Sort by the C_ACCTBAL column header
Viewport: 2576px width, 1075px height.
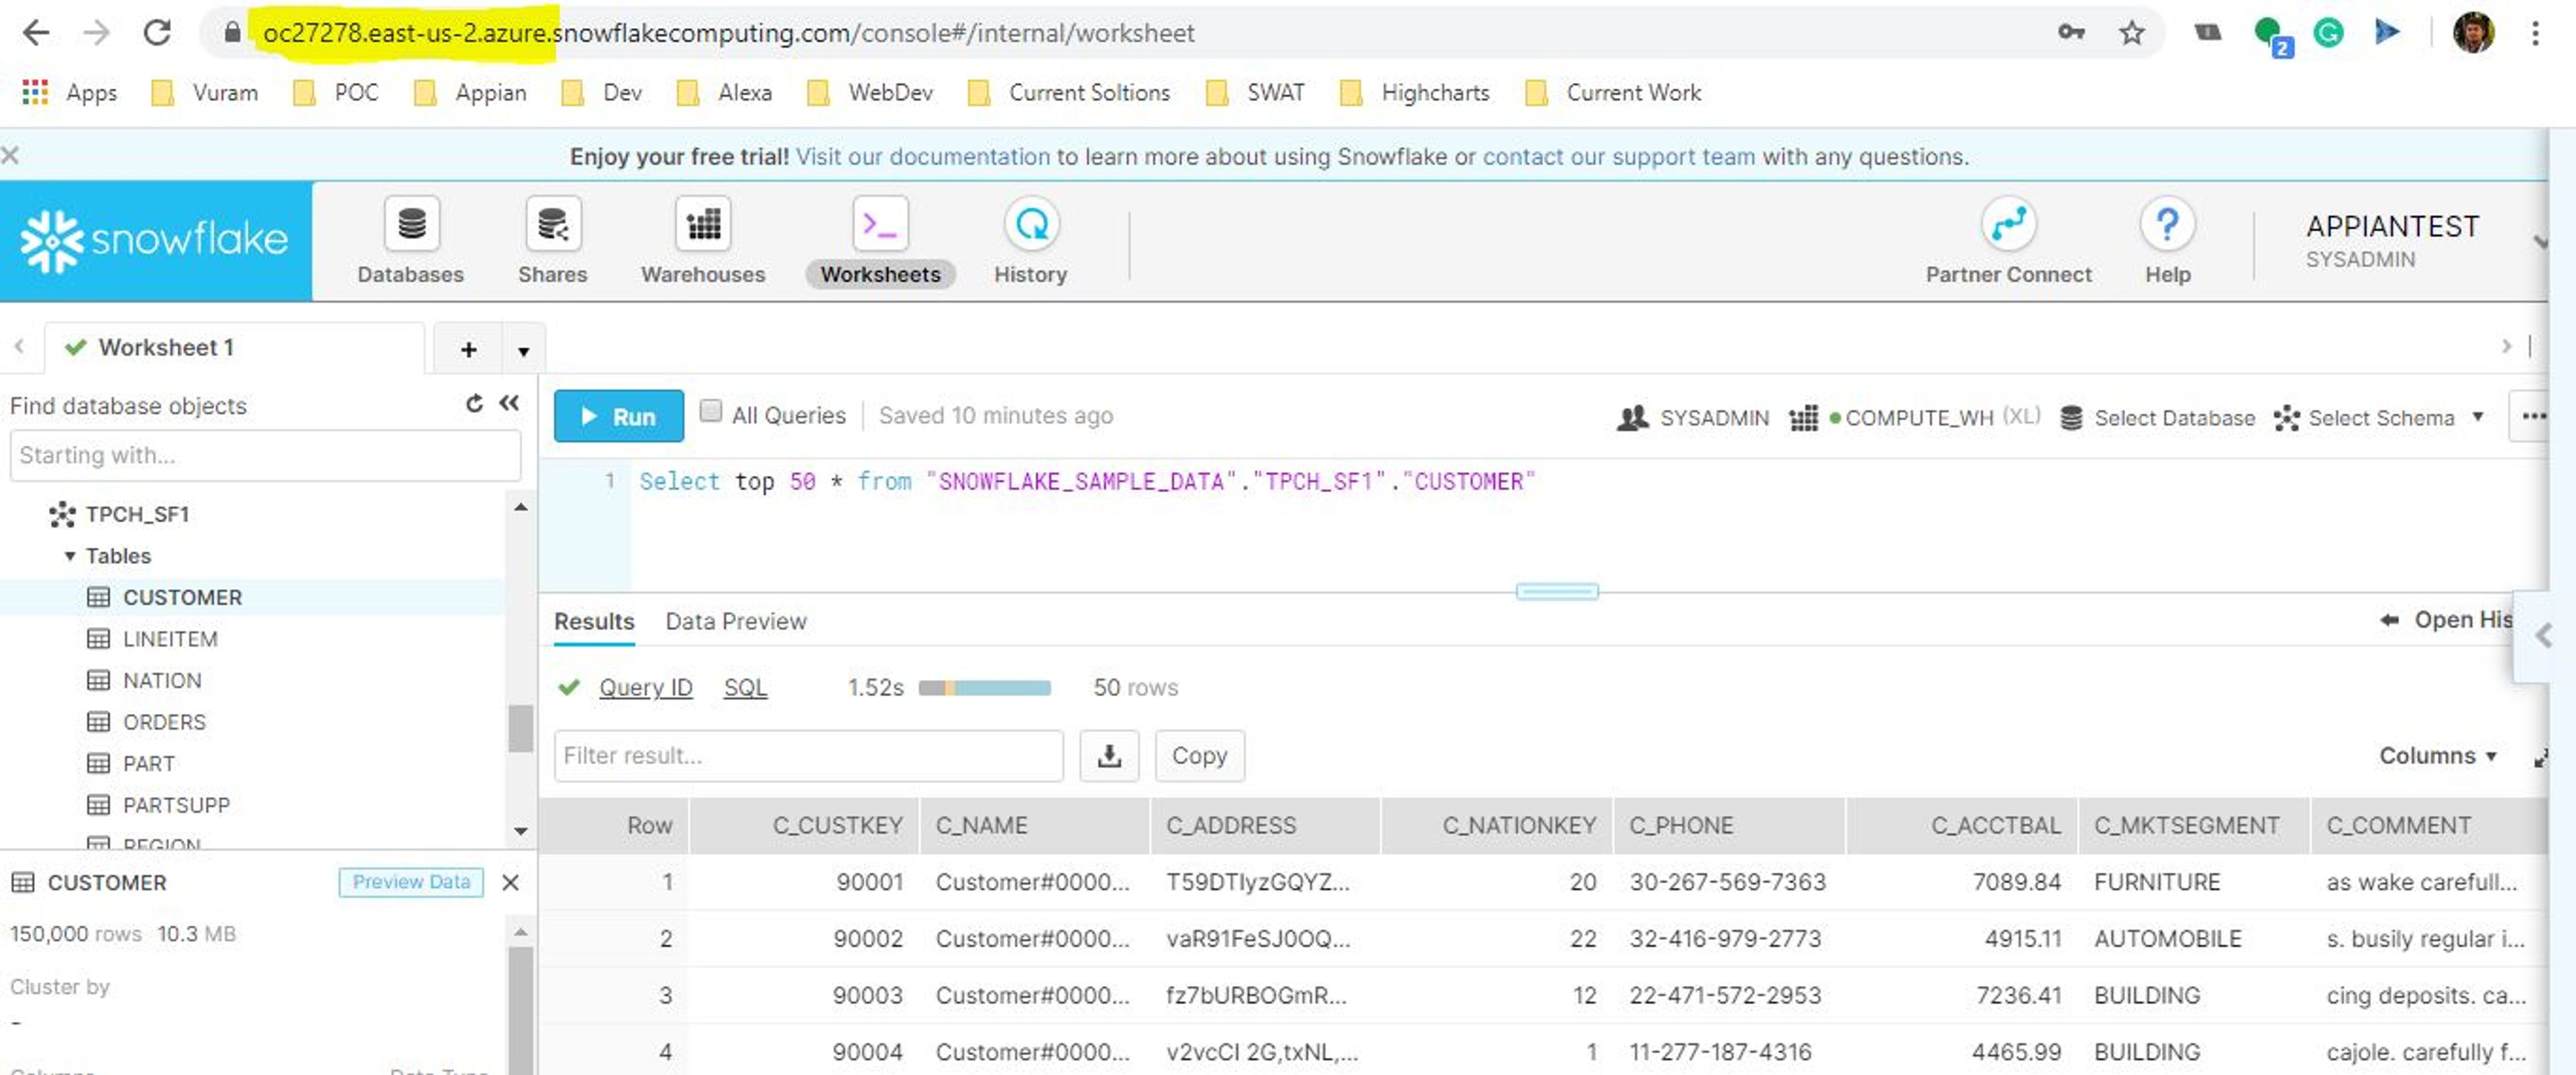[x=1962, y=825]
